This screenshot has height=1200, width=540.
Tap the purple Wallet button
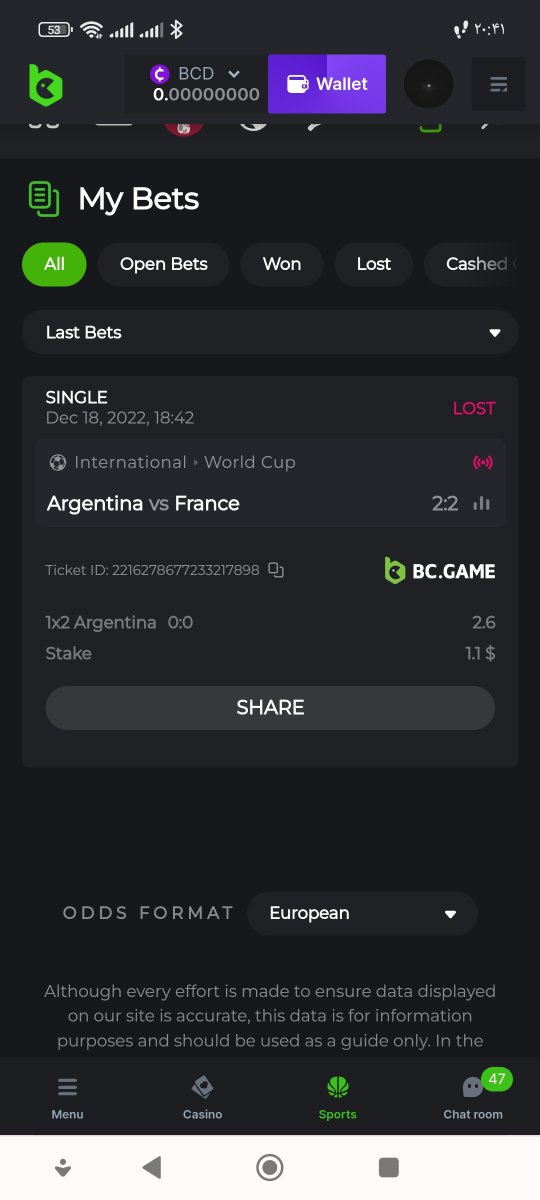[327, 84]
